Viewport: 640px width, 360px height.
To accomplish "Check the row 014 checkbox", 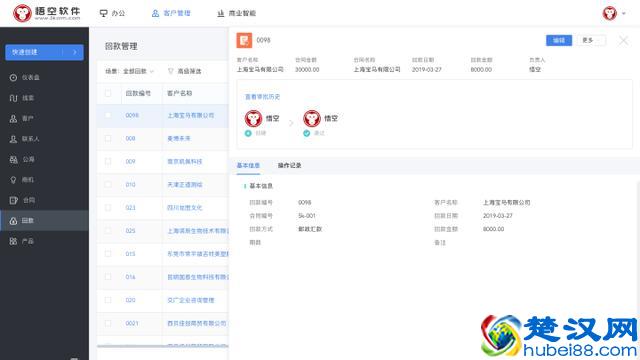I will point(108,277).
